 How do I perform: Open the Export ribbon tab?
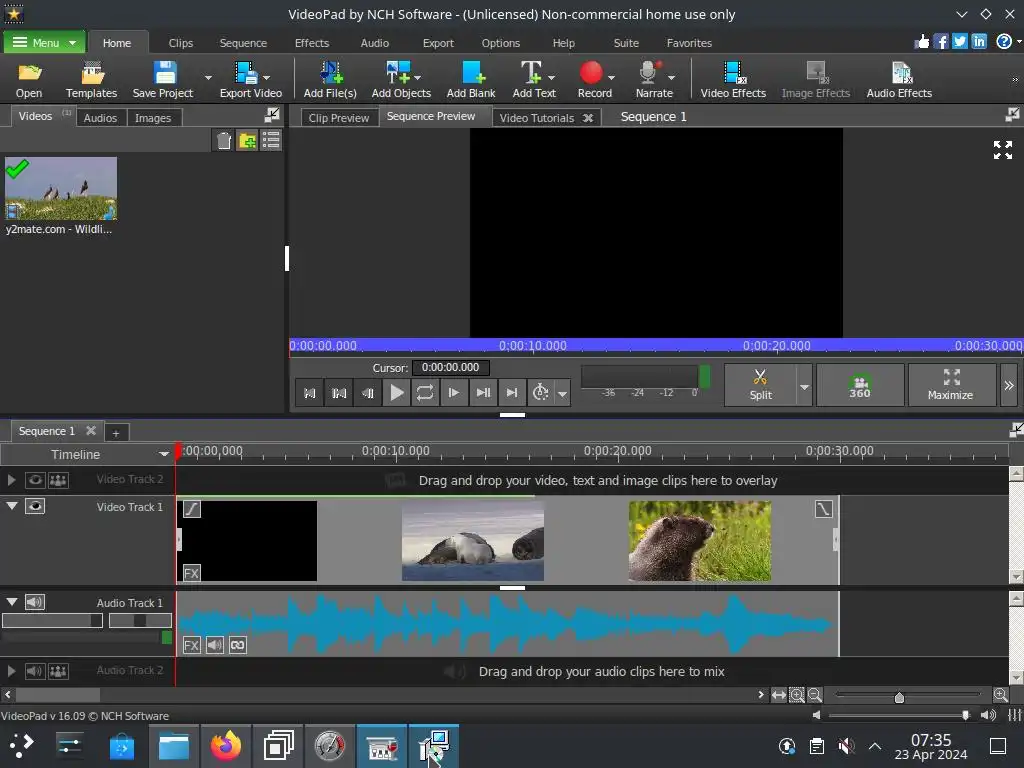click(438, 43)
